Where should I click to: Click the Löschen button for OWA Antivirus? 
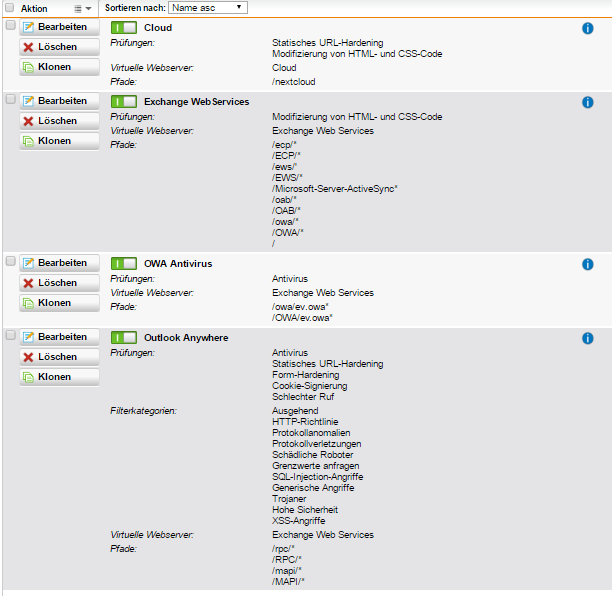(x=59, y=283)
